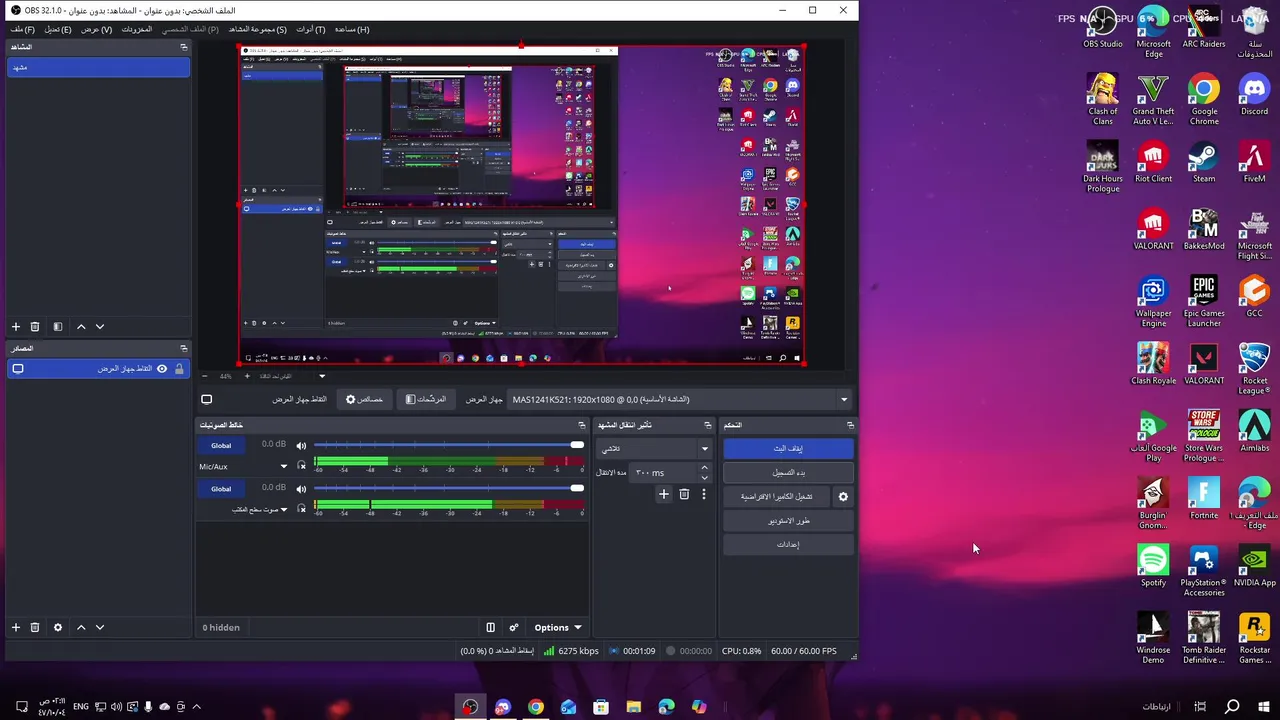Click the Stop Streaming (إيقاف البث) button
Image resolution: width=1280 pixels, height=720 pixels.
[788, 448]
